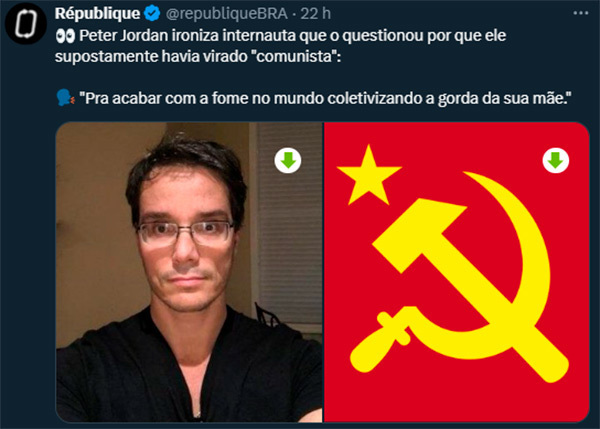The height and width of the screenshot is (429, 600).
Task: Click the green download arrow on the selfie photo
Action: 288,160
